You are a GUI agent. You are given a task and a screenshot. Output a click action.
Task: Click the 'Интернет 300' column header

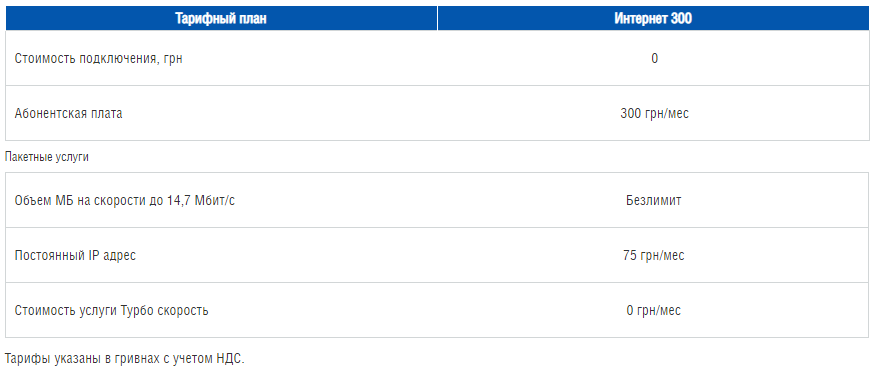(x=653, y=18)
